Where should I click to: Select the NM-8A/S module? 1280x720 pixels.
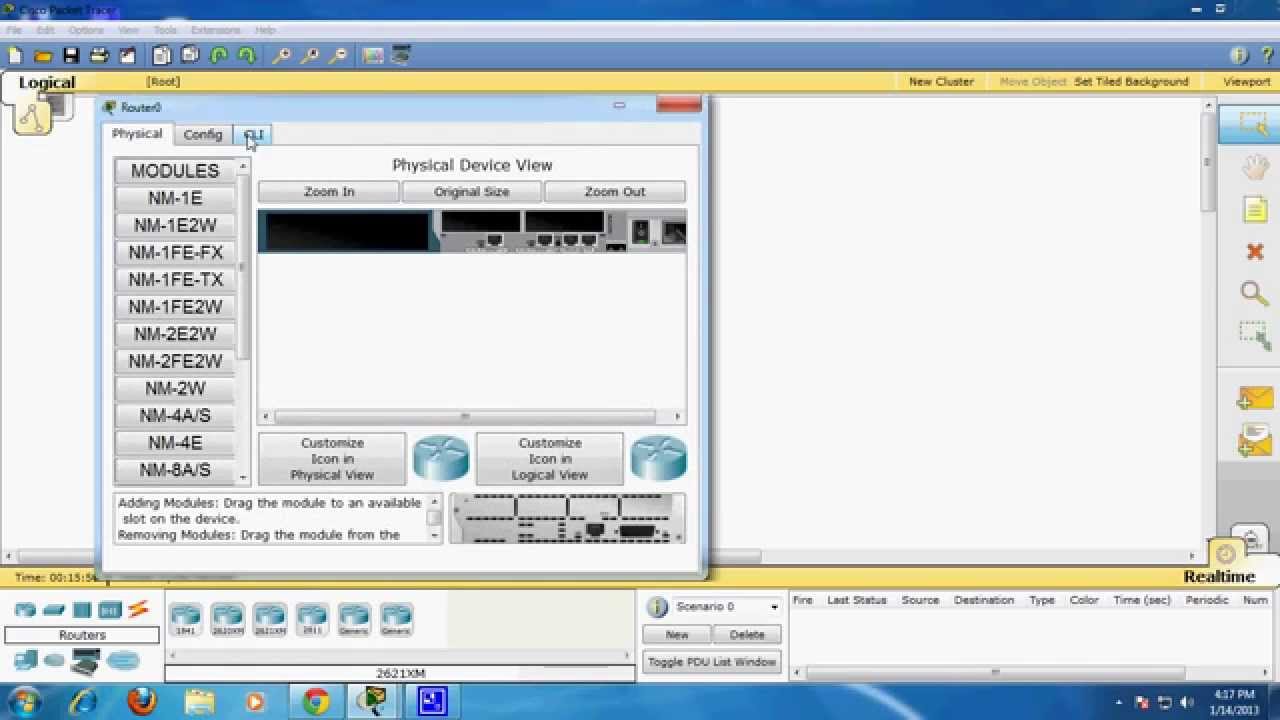[175, 470]
